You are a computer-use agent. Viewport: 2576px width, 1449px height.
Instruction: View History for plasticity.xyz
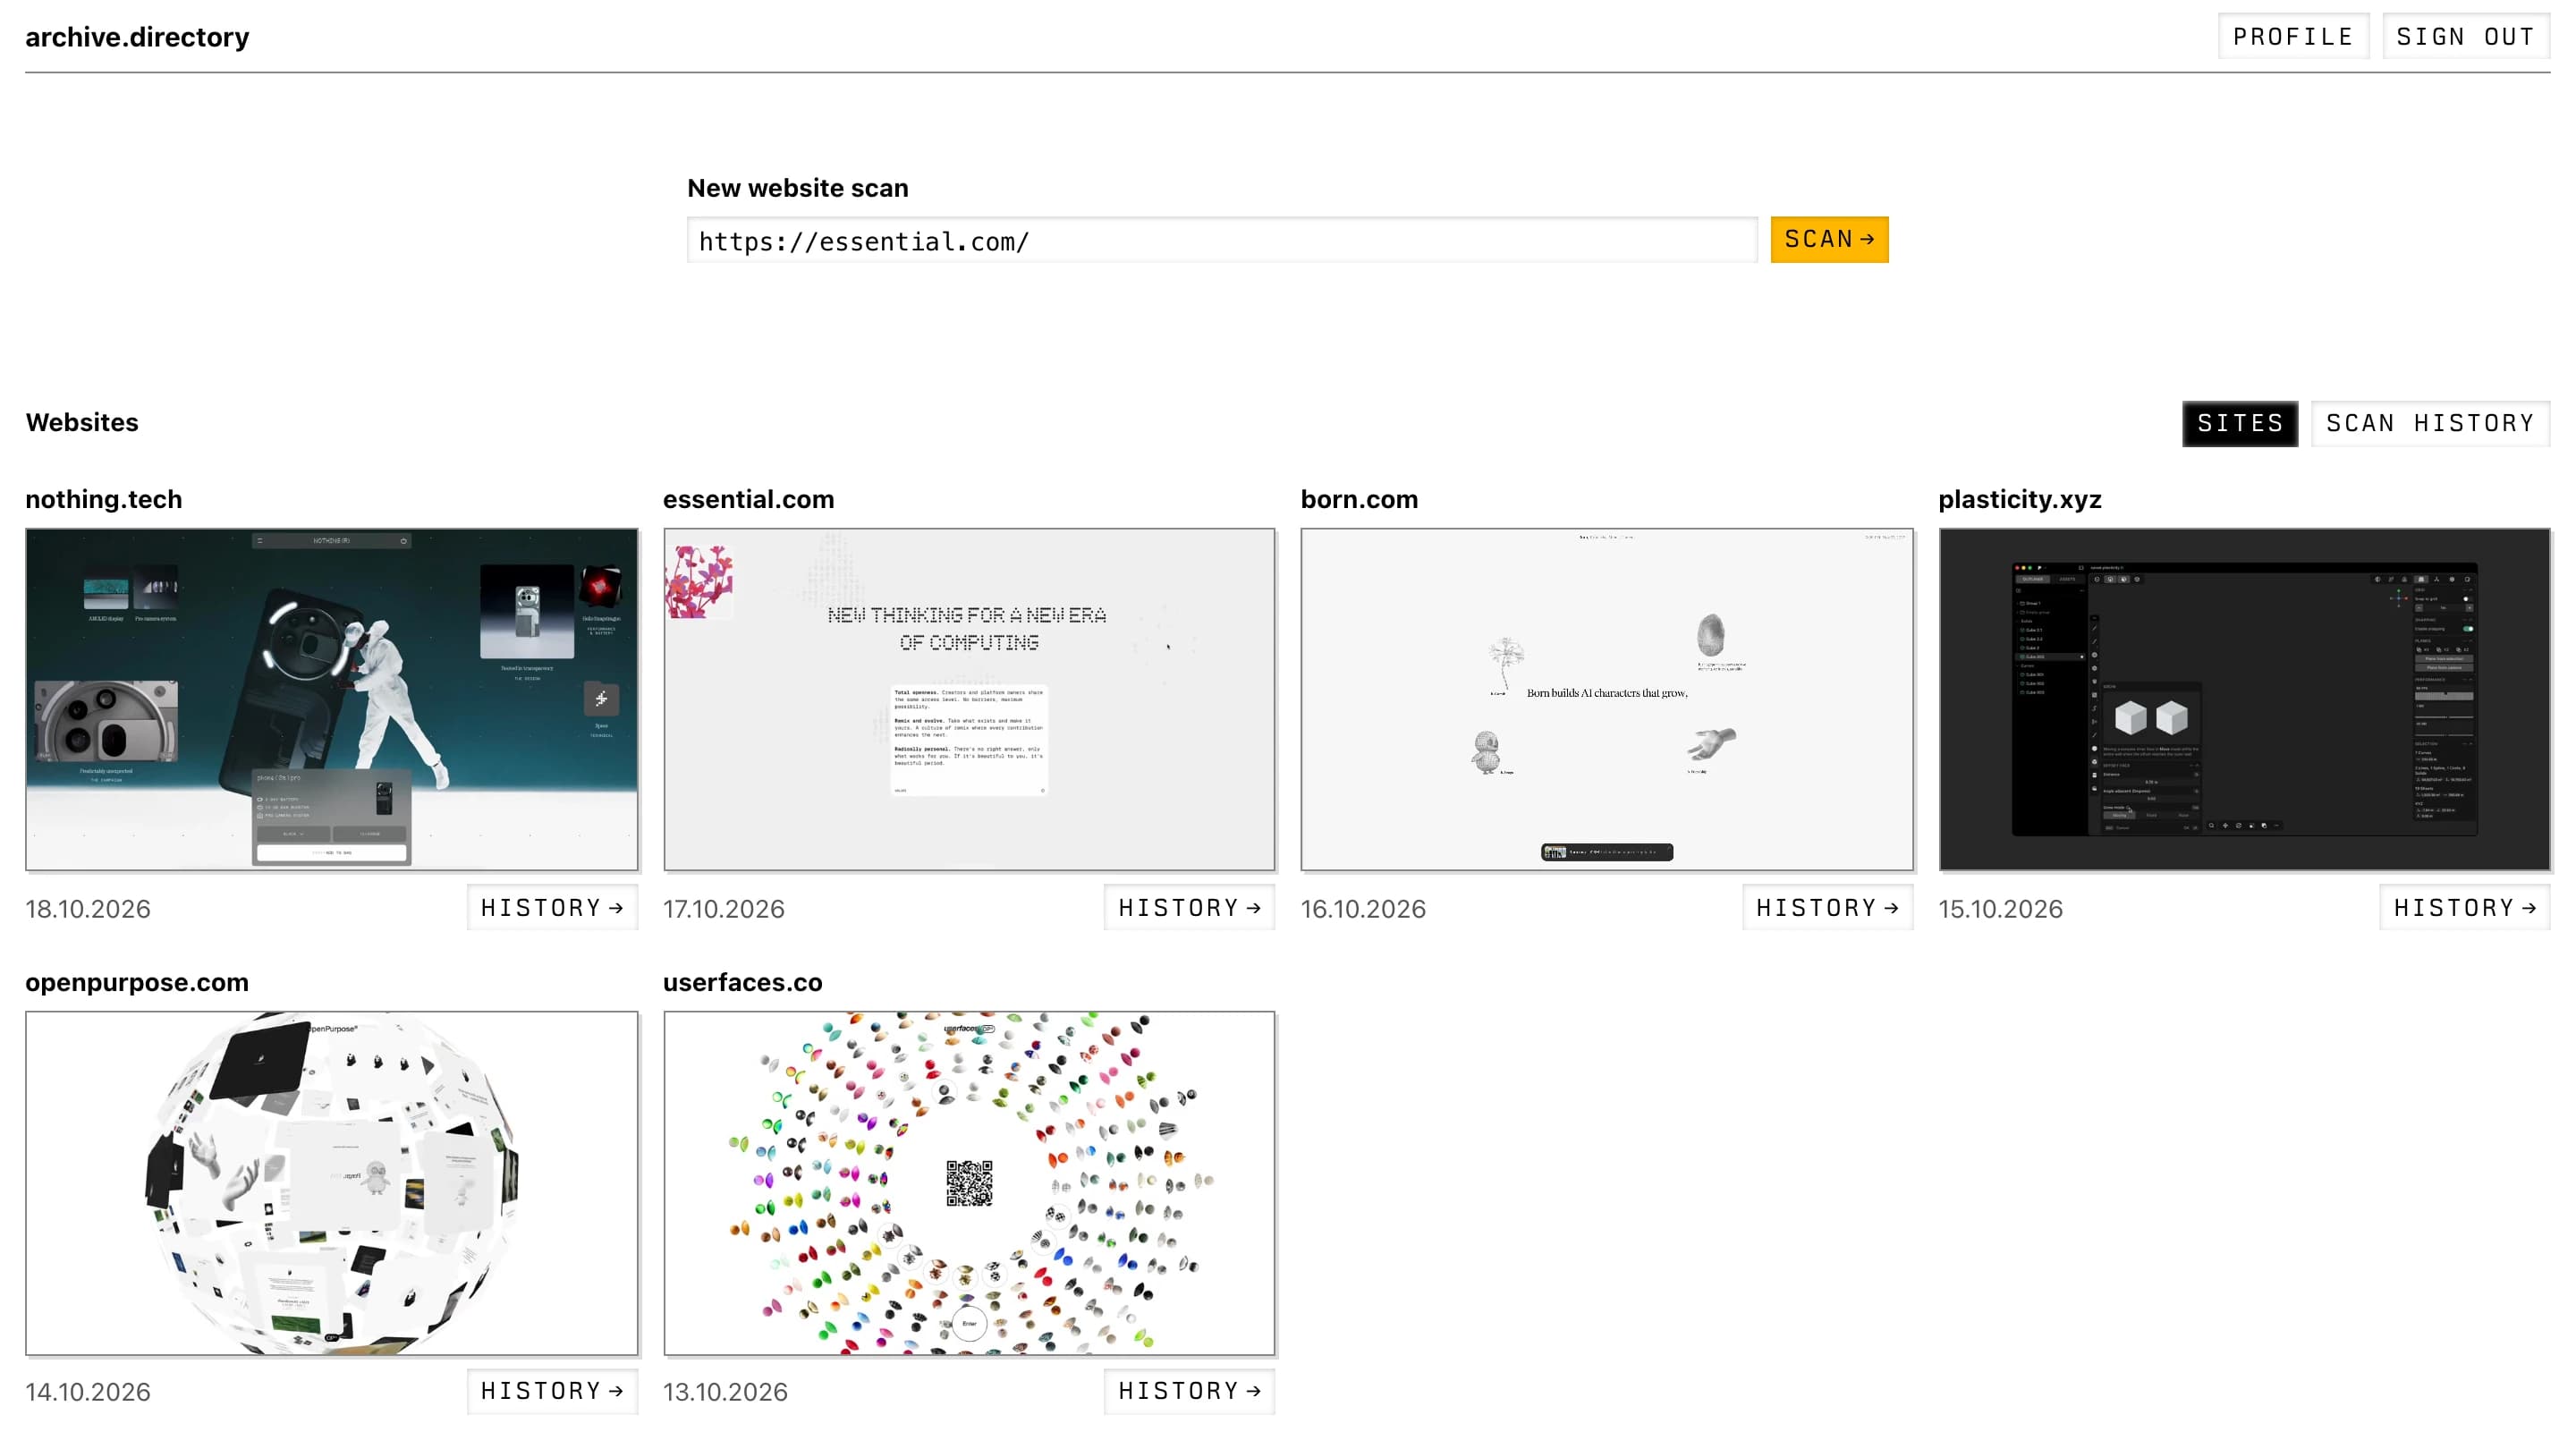click(2464, 907)
